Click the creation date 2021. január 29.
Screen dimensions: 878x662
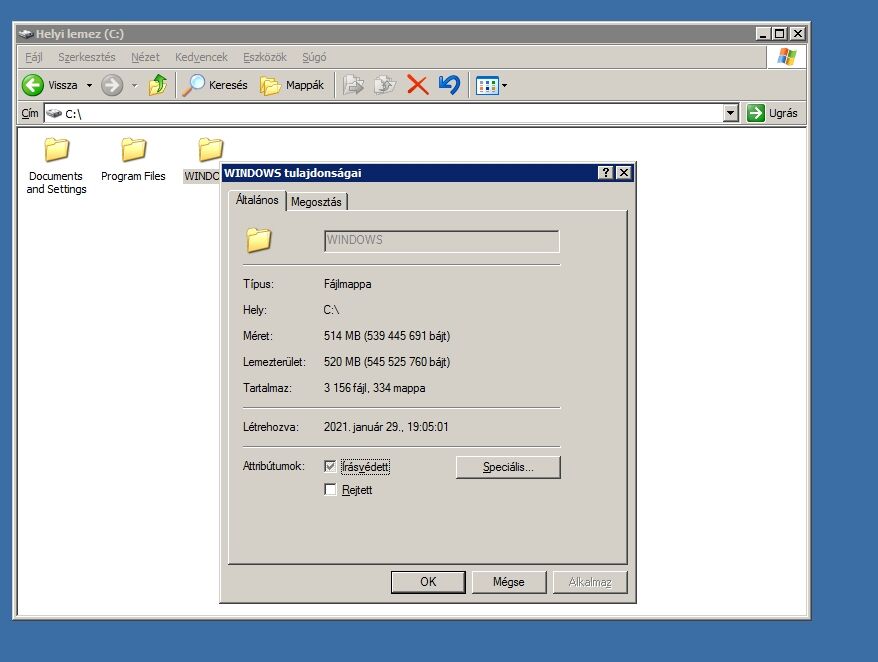386,427
